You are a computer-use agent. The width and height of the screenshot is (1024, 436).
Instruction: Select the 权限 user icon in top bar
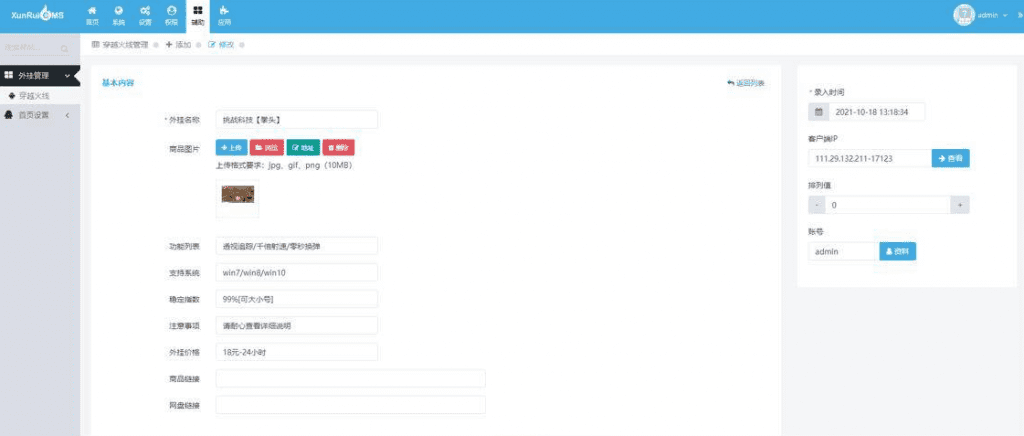click(x=171, y=15)
